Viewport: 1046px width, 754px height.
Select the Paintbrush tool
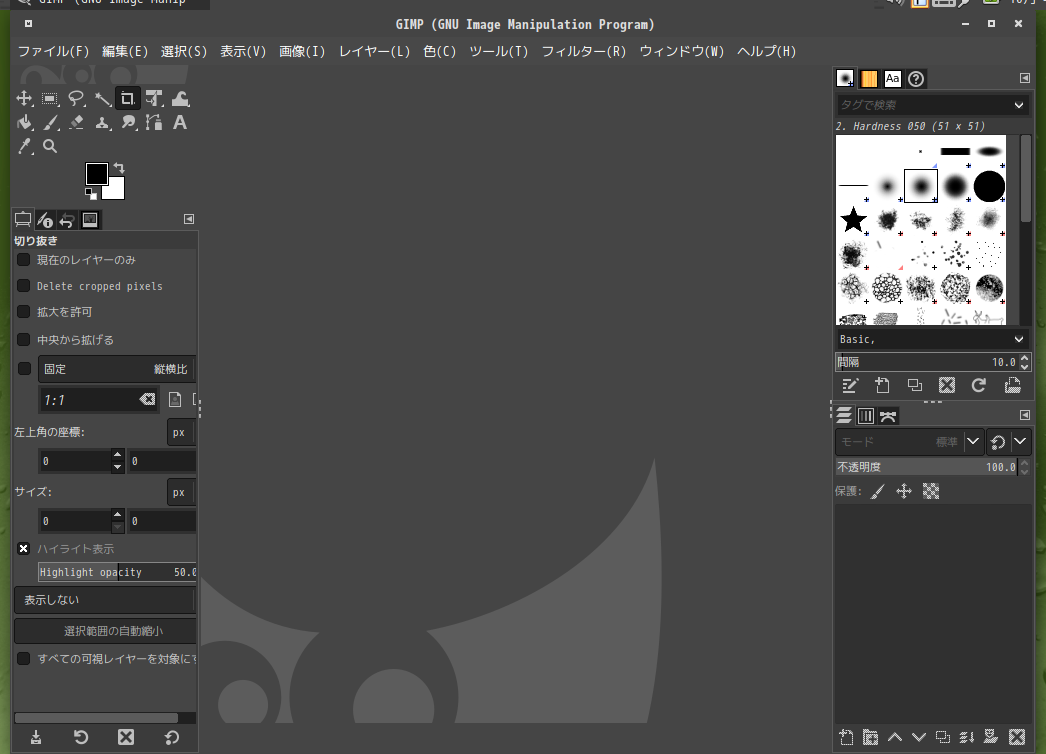[x=50, y=123]
